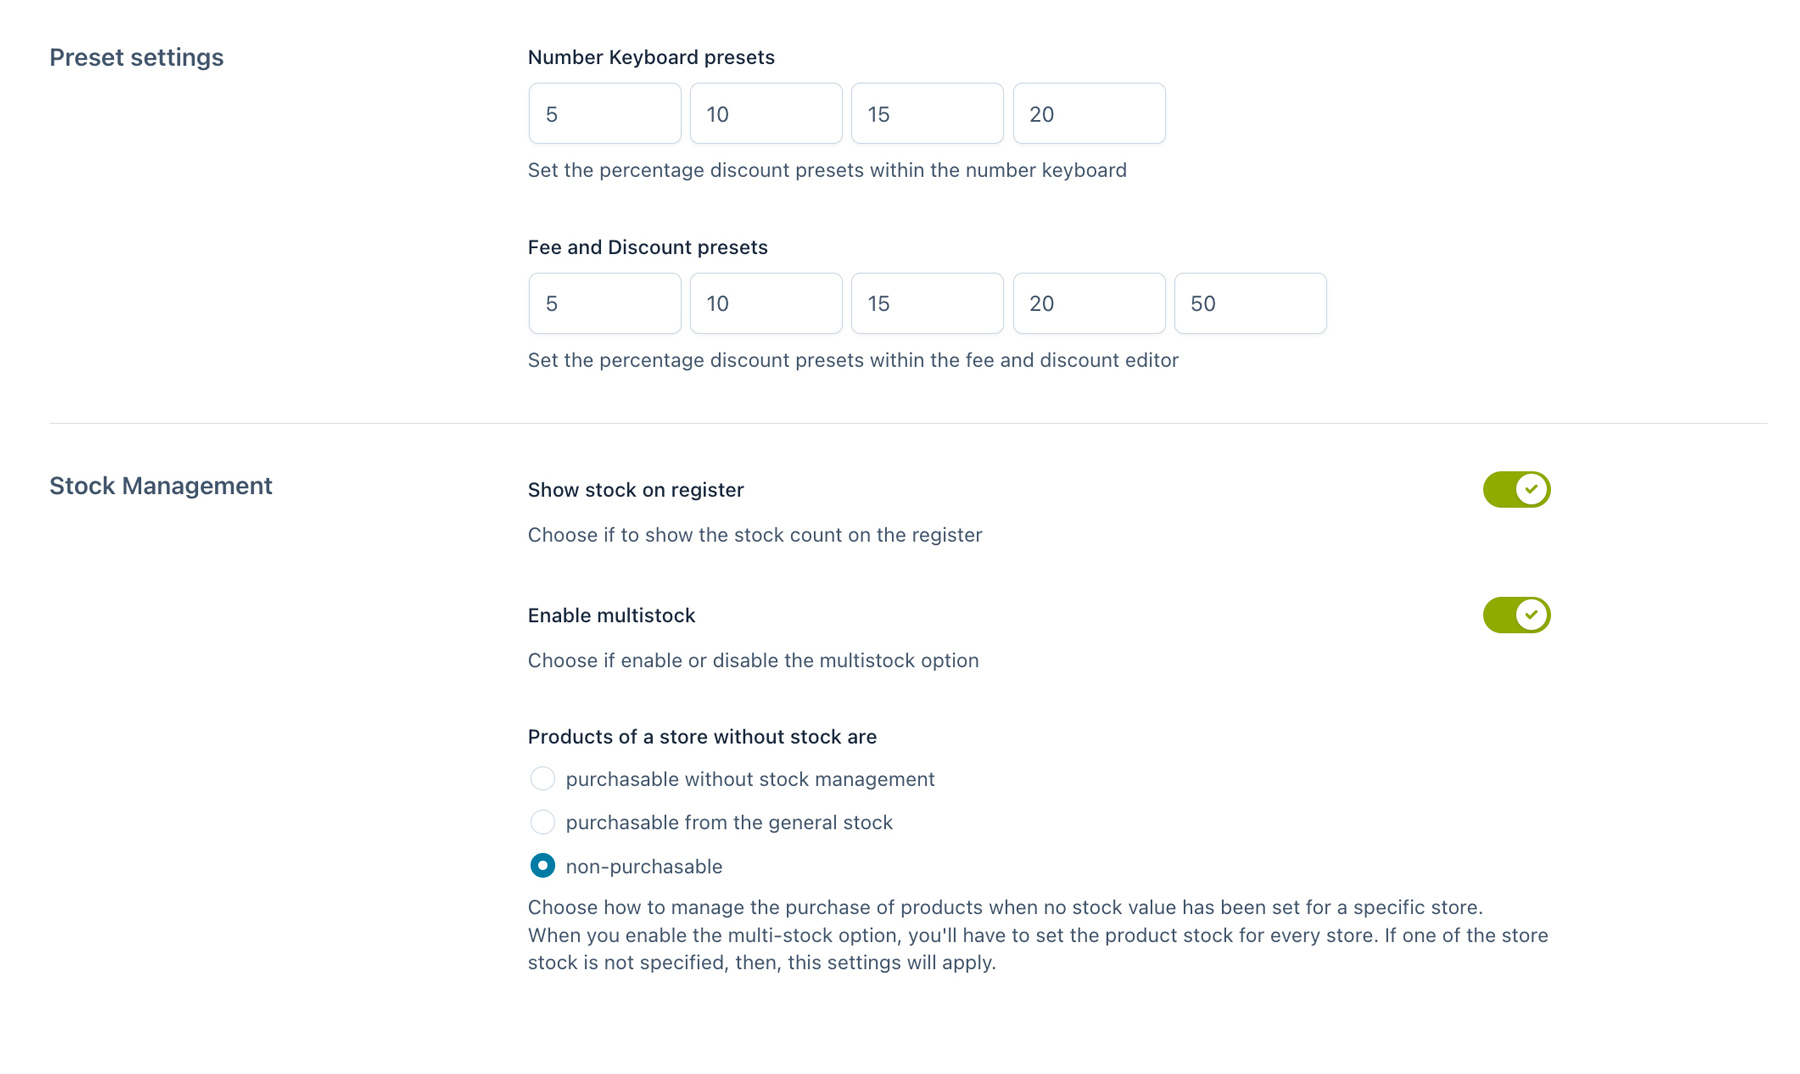Select purchasable without stock management option
Viewport: 1800px width, 1074px height.
(x=542, y=779)
